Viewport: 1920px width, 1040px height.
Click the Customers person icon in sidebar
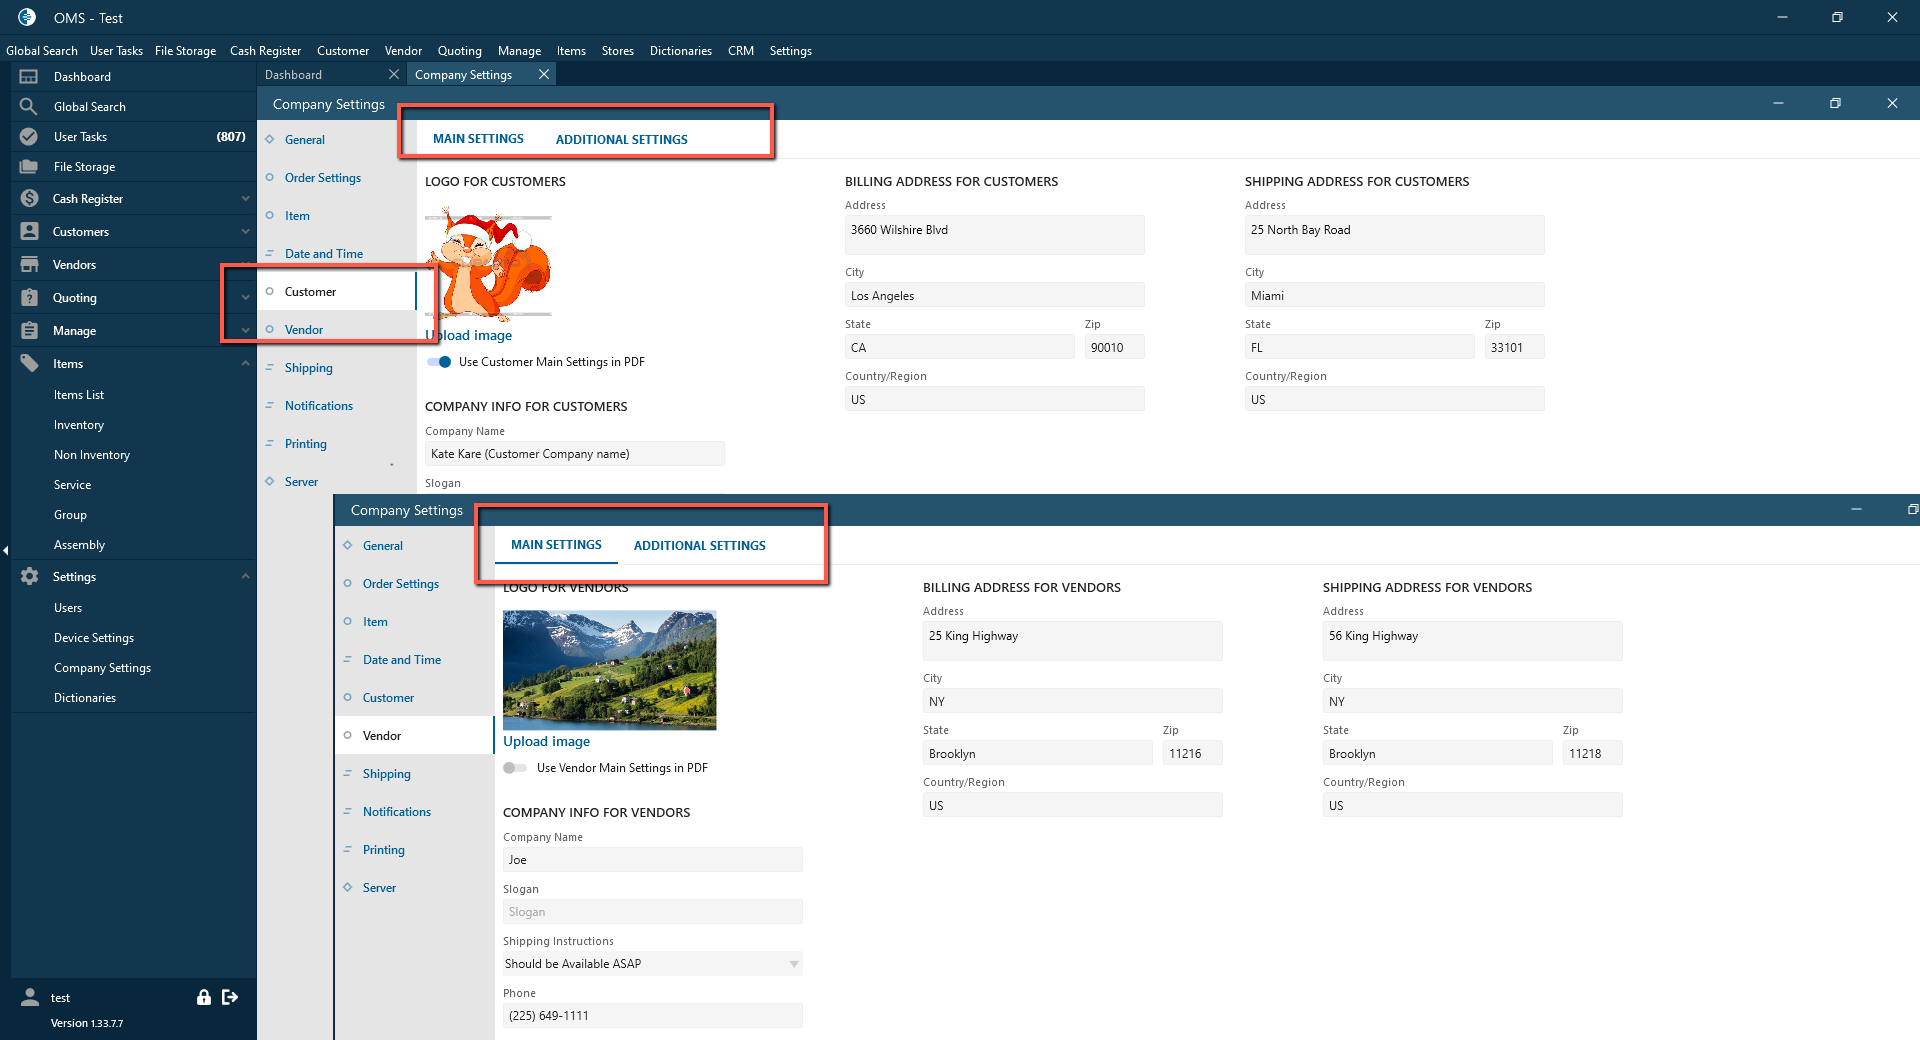29,232
